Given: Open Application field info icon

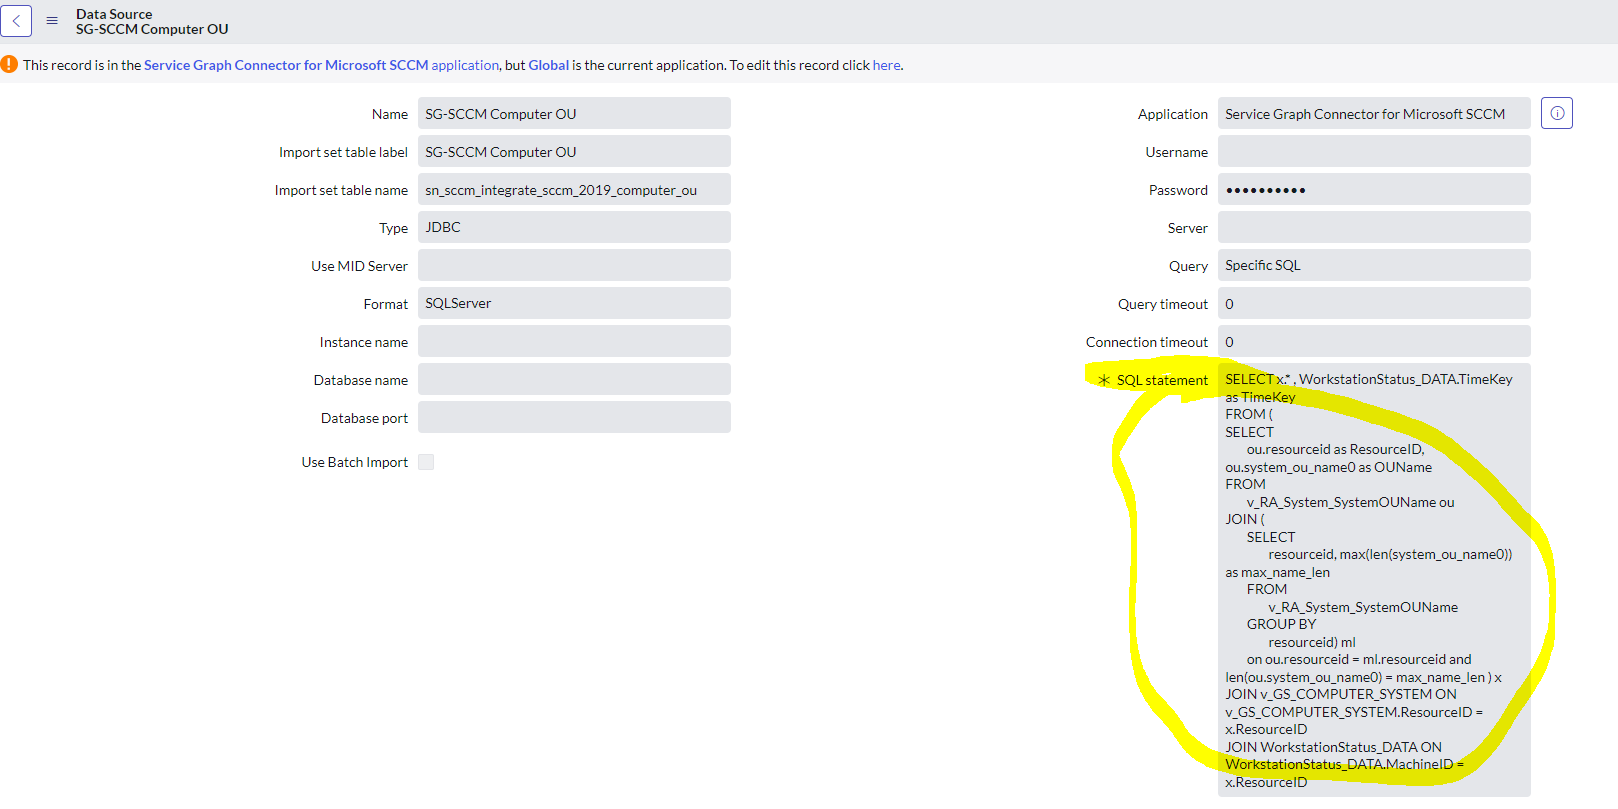Looking at the screenshot, I should click(x=1557, y=113).
